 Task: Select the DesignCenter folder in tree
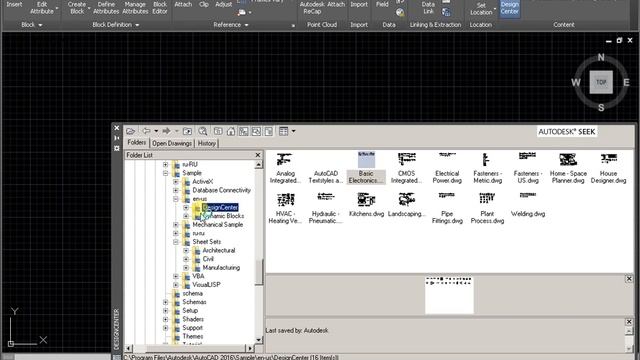pos(220,207)
